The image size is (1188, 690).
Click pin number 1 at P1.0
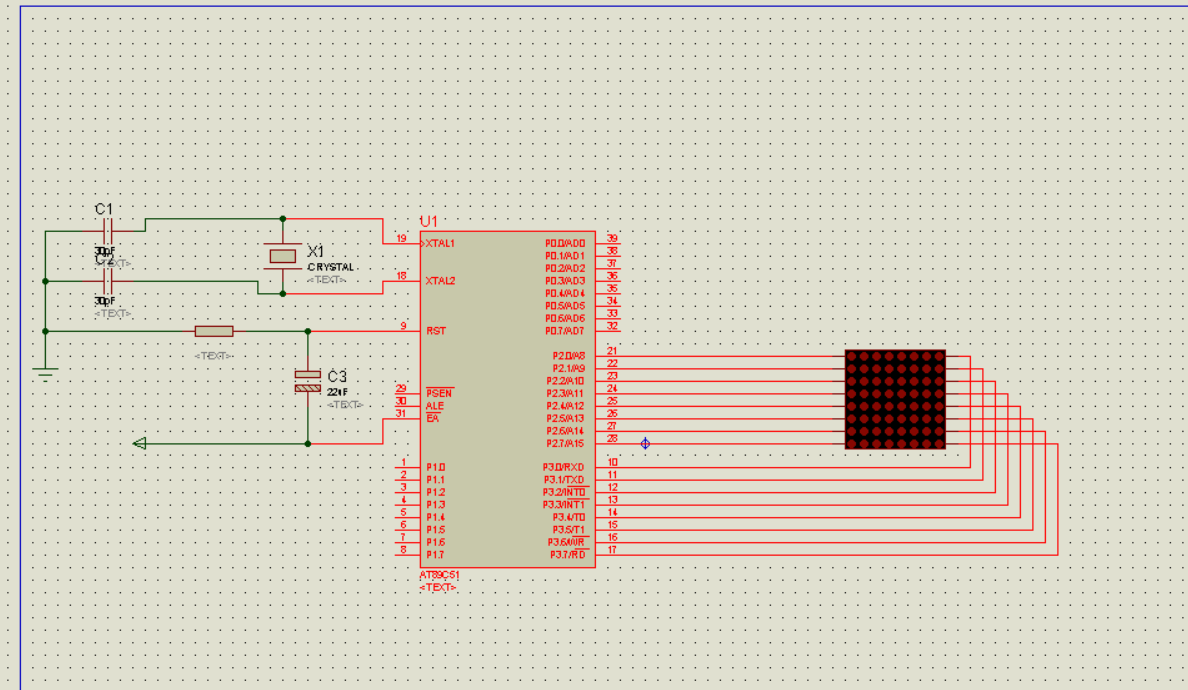point(404,462)
